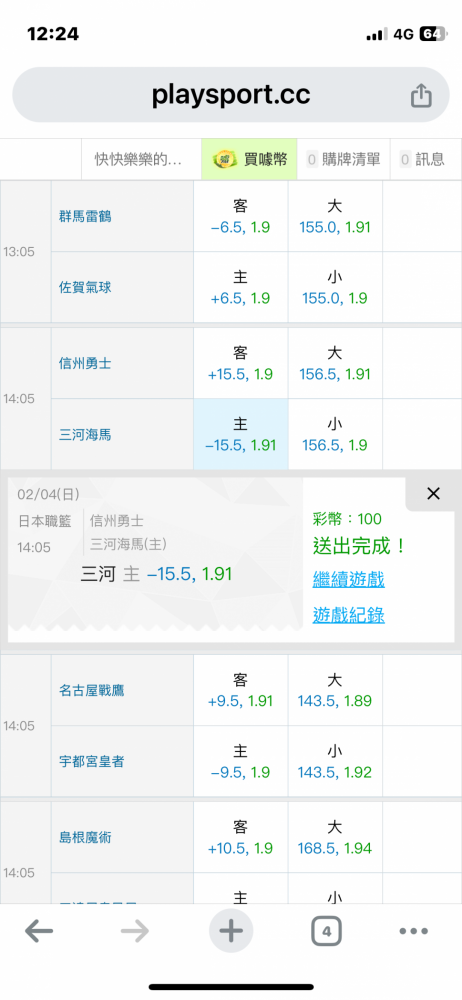This screenshot has width=462, height=1000.
Task: Toggle selected 主 -15.5 bet for 三河海馬
Action: [241, 434]
